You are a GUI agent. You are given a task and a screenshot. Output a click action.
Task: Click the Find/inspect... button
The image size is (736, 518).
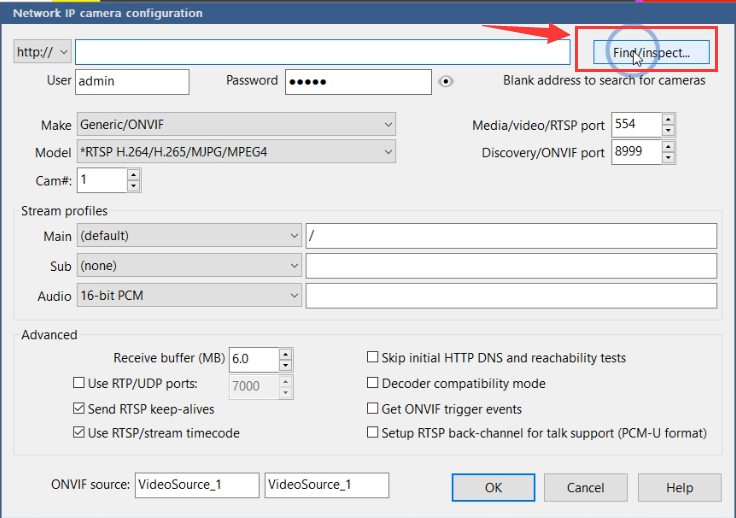point(652,52)
